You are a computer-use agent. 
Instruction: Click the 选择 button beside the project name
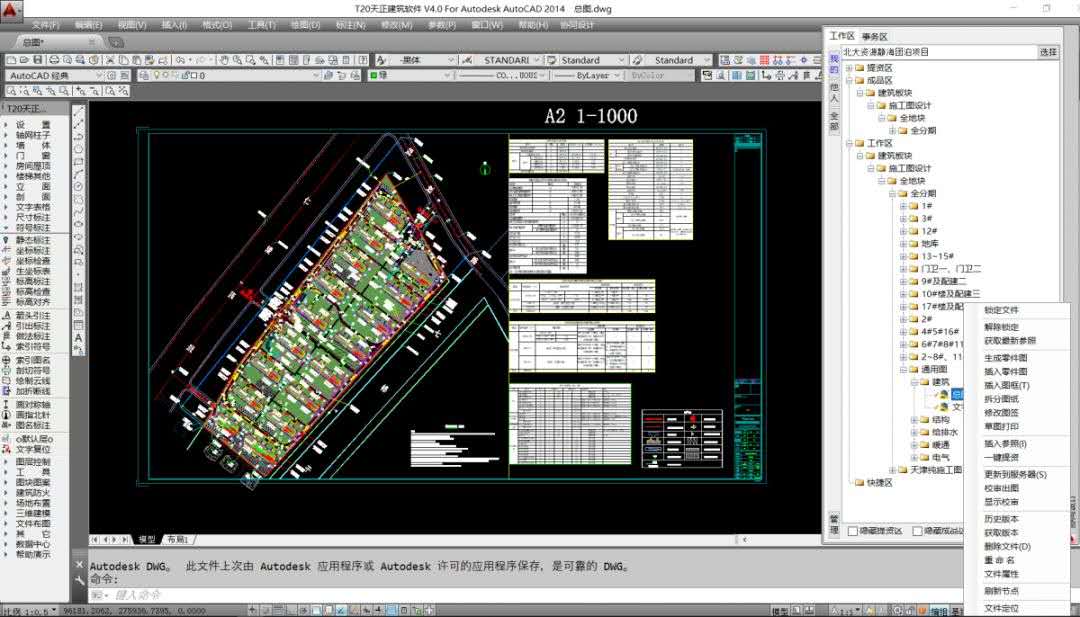pyautogui.click(x=1047, y=51)
